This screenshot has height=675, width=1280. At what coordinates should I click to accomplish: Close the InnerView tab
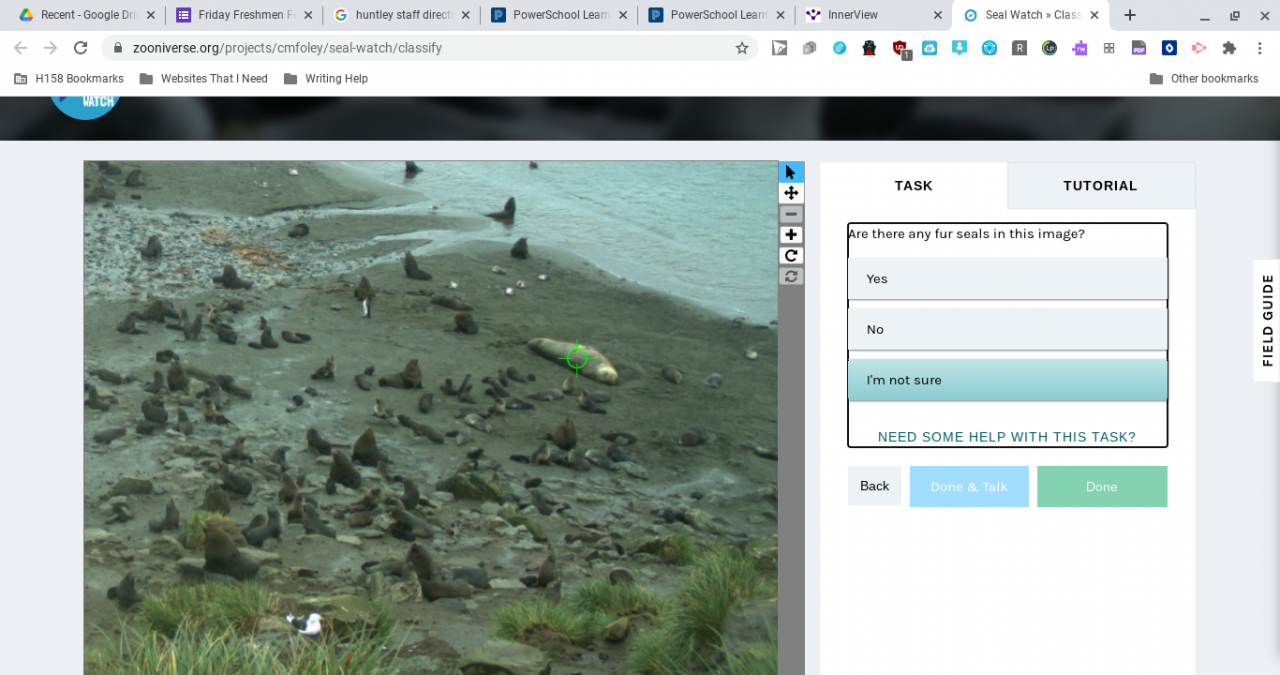pos(937,15)
